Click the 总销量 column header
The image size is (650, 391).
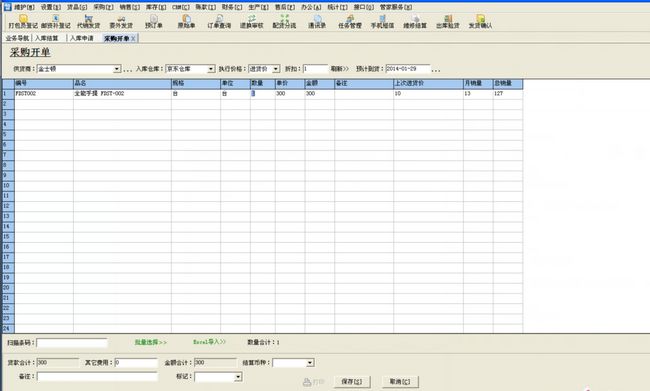(x=508, y=83)
